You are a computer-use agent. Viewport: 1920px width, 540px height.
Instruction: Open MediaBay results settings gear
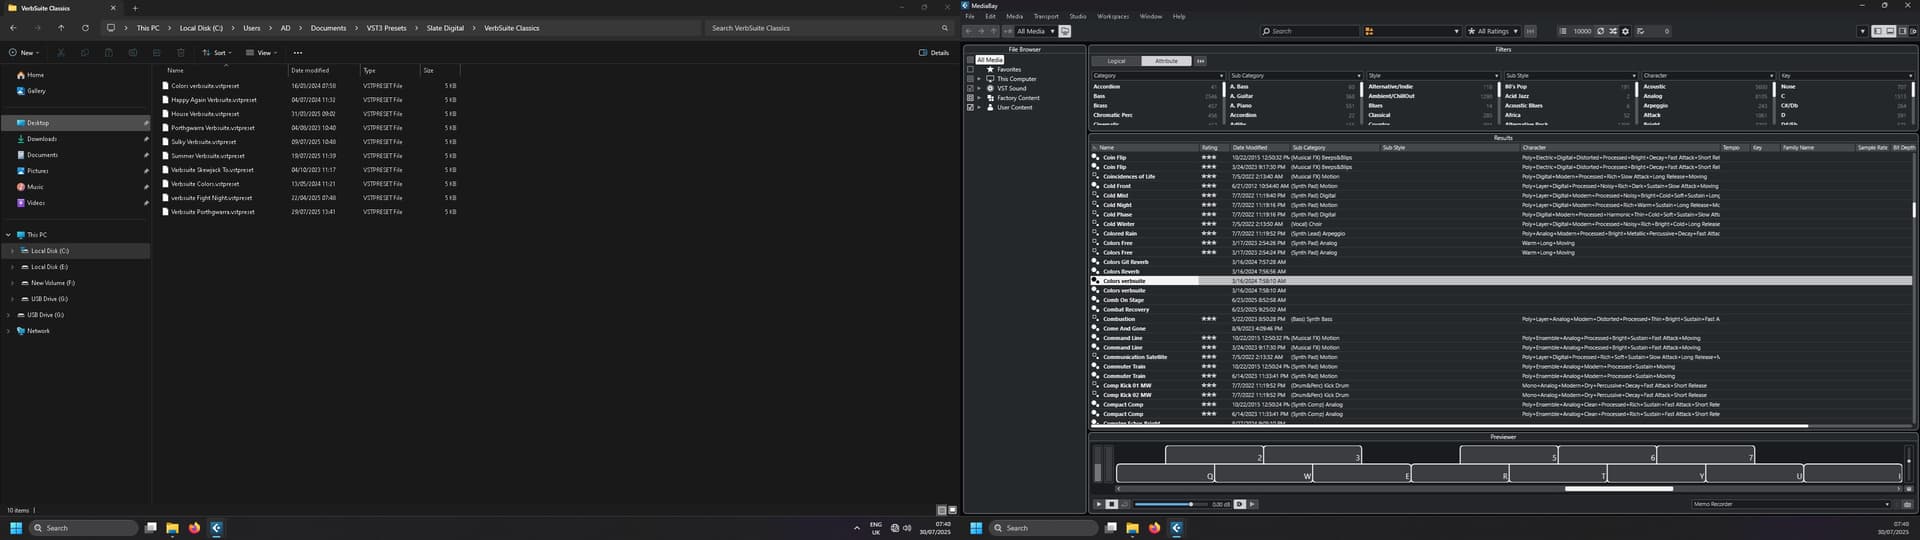(1625, 31)
